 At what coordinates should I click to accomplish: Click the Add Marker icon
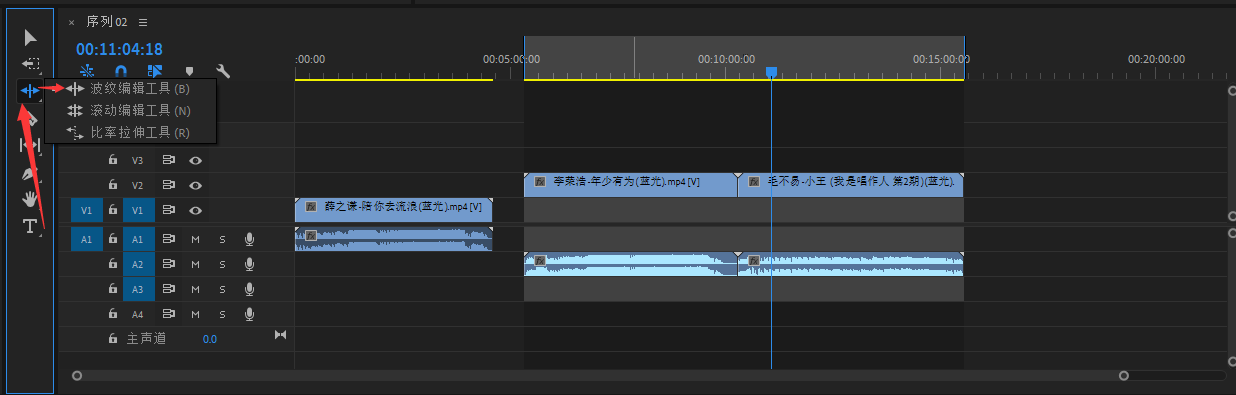(189, 72)
